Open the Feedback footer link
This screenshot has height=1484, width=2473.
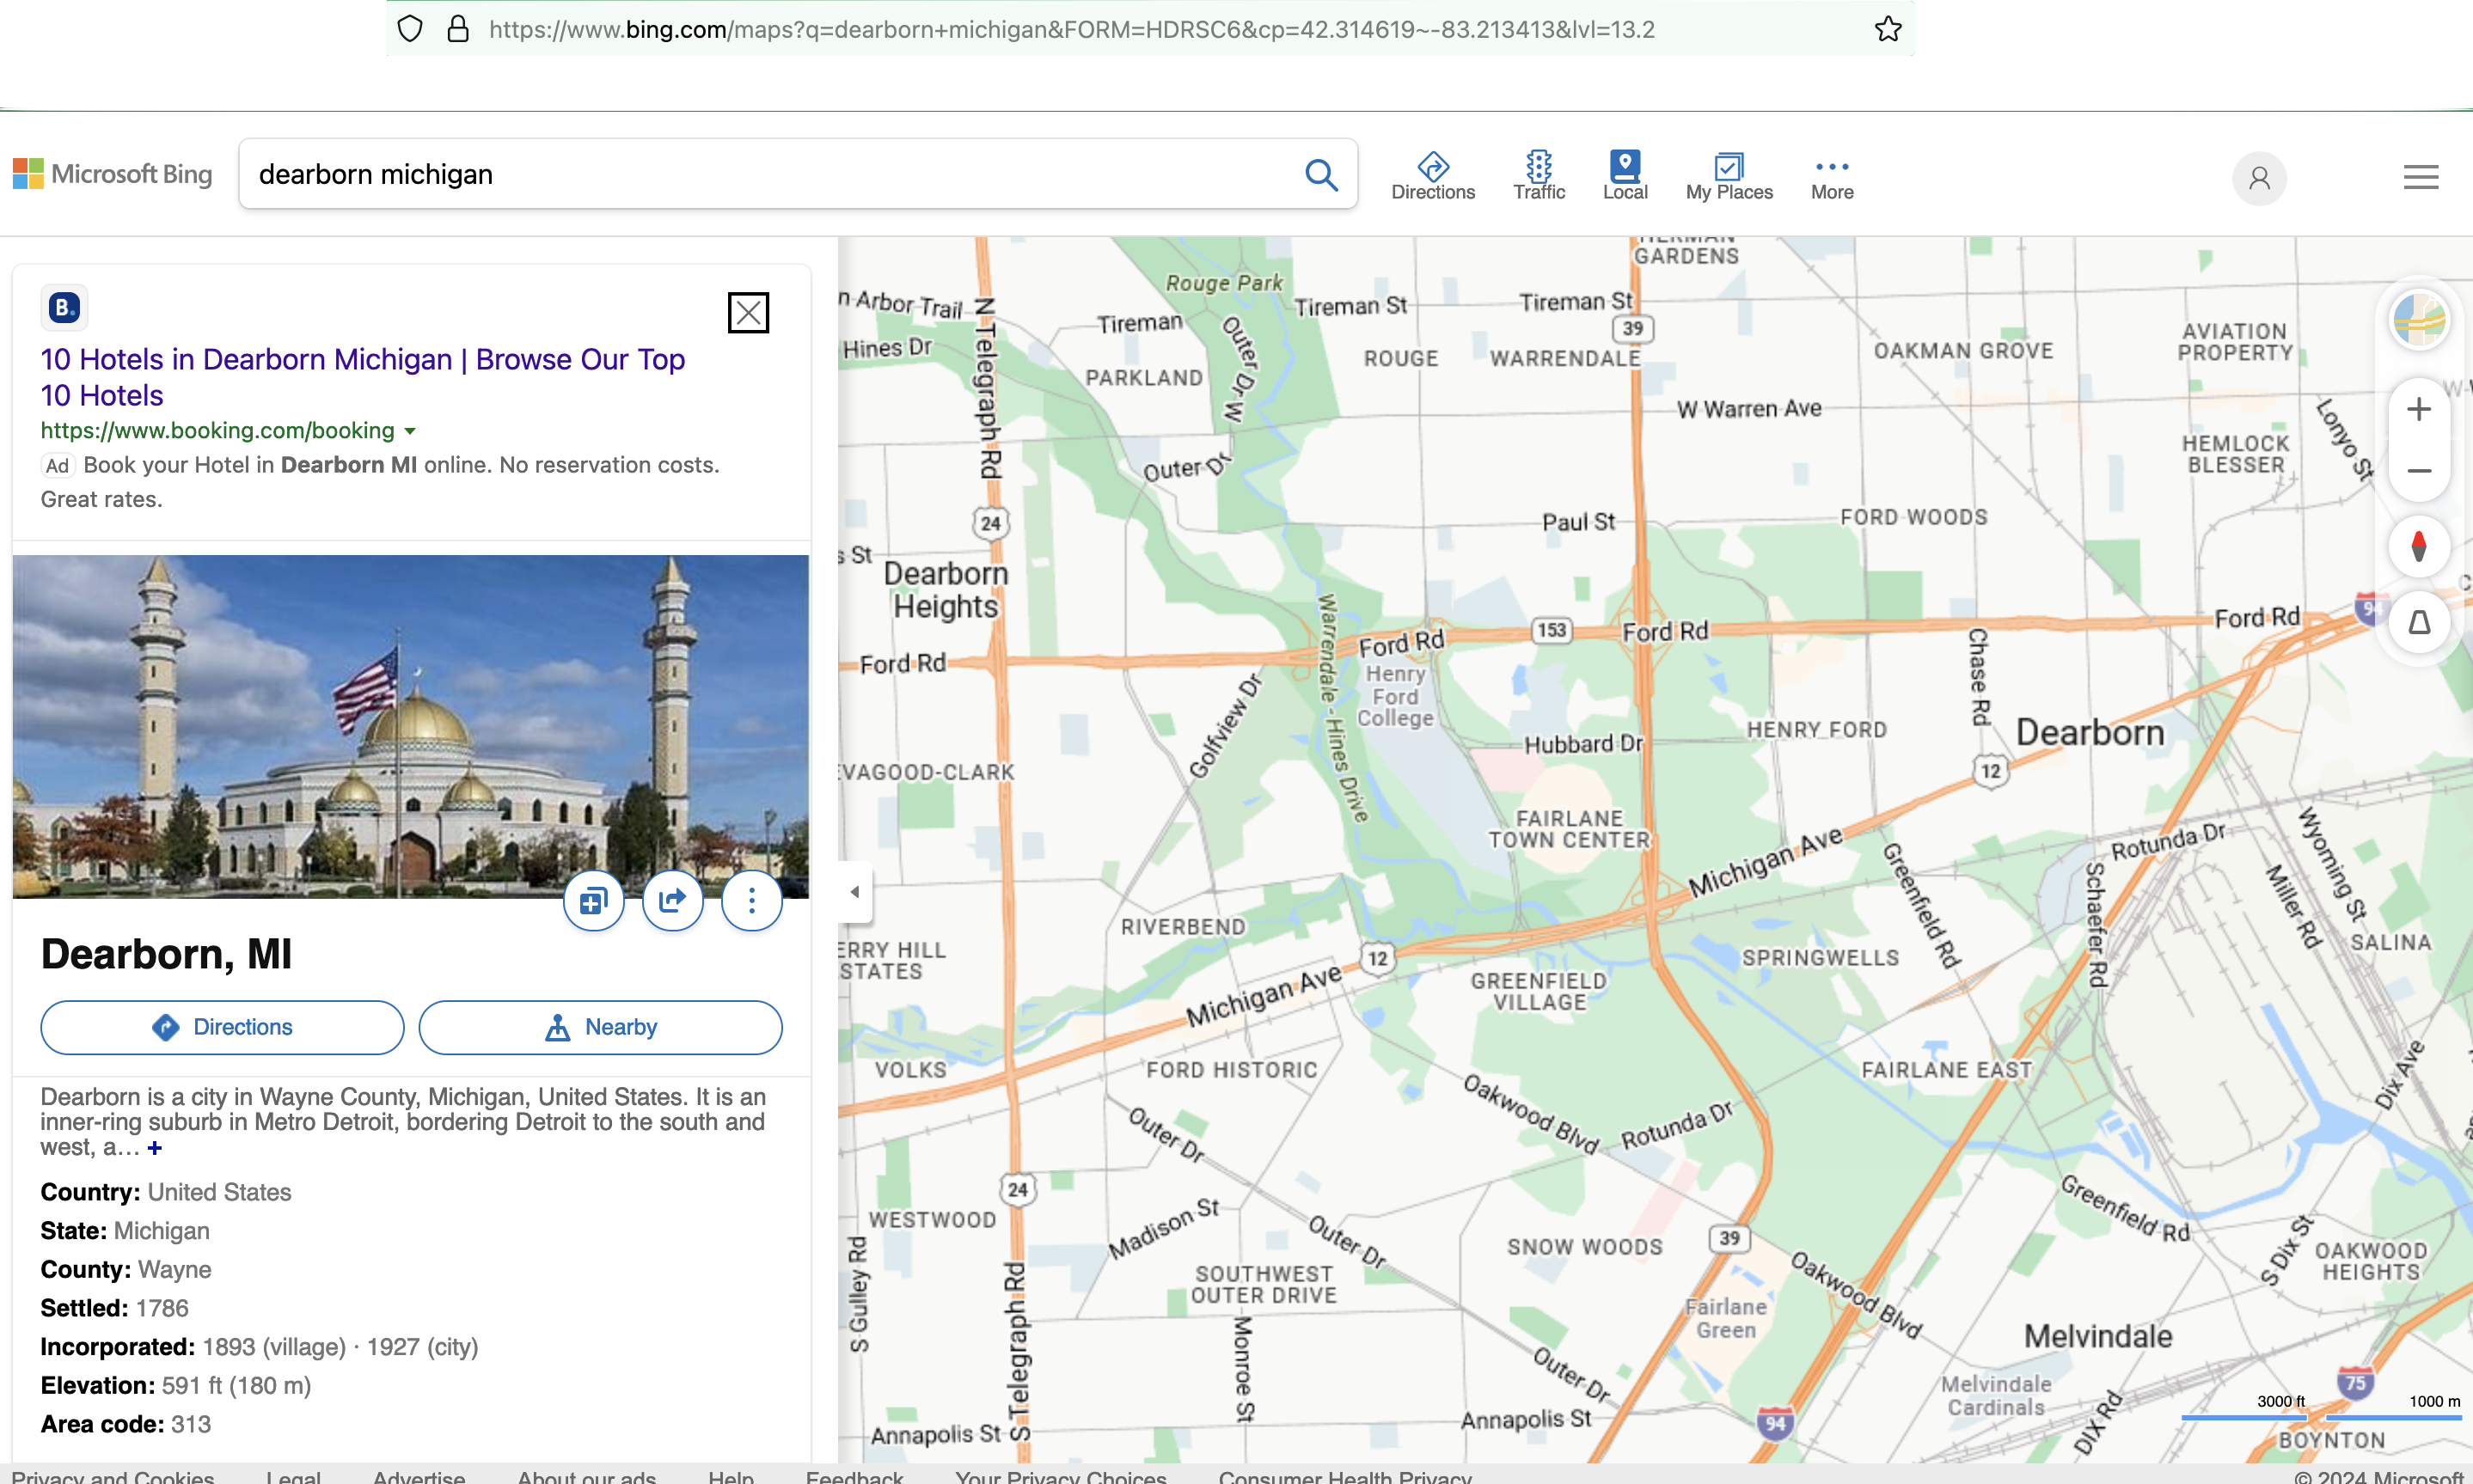854,1476
